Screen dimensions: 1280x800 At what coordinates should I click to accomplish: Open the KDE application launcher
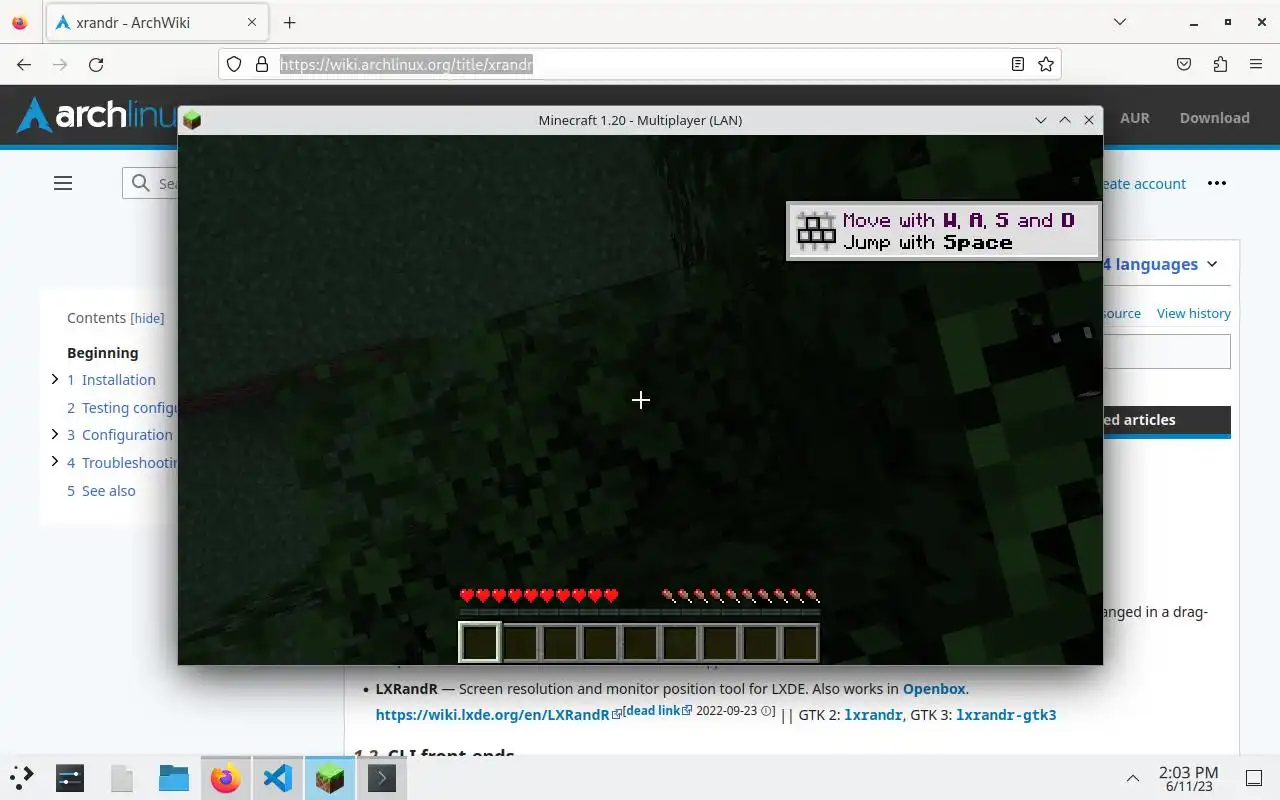pos(22,778)
